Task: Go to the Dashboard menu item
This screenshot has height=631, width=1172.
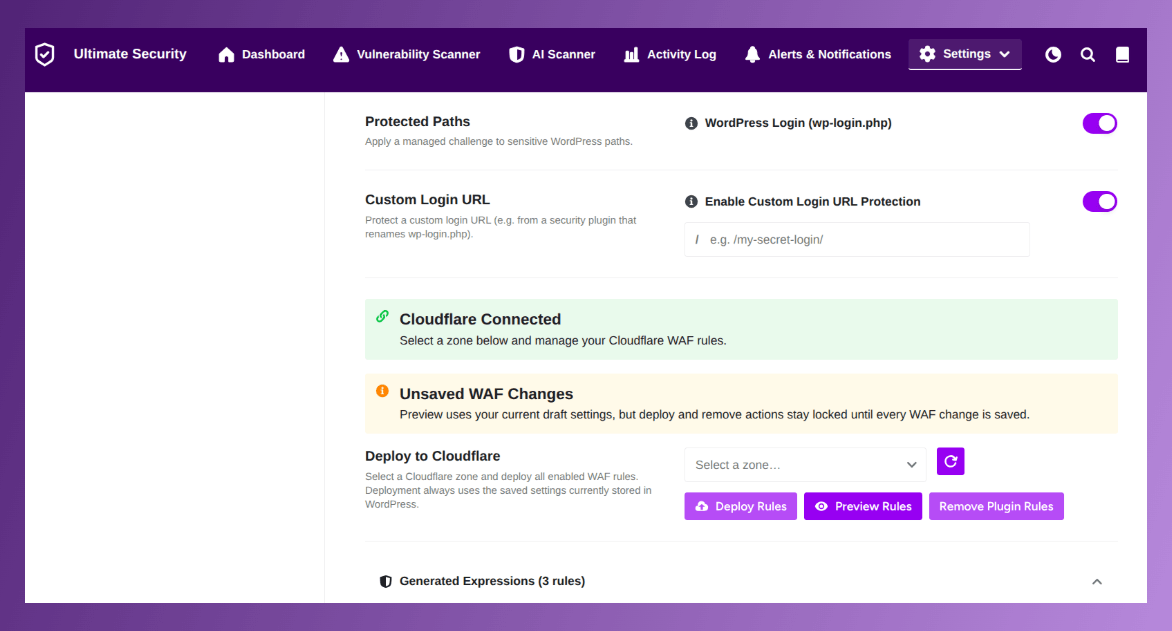Action: click(x=262, y=55)
